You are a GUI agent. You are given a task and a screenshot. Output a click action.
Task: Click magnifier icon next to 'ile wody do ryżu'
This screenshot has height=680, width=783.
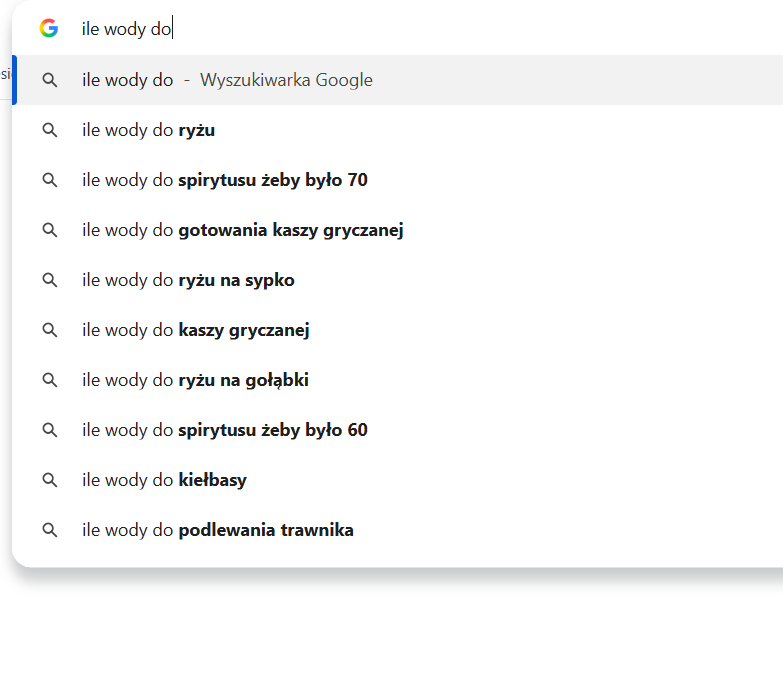coord(49,130)
